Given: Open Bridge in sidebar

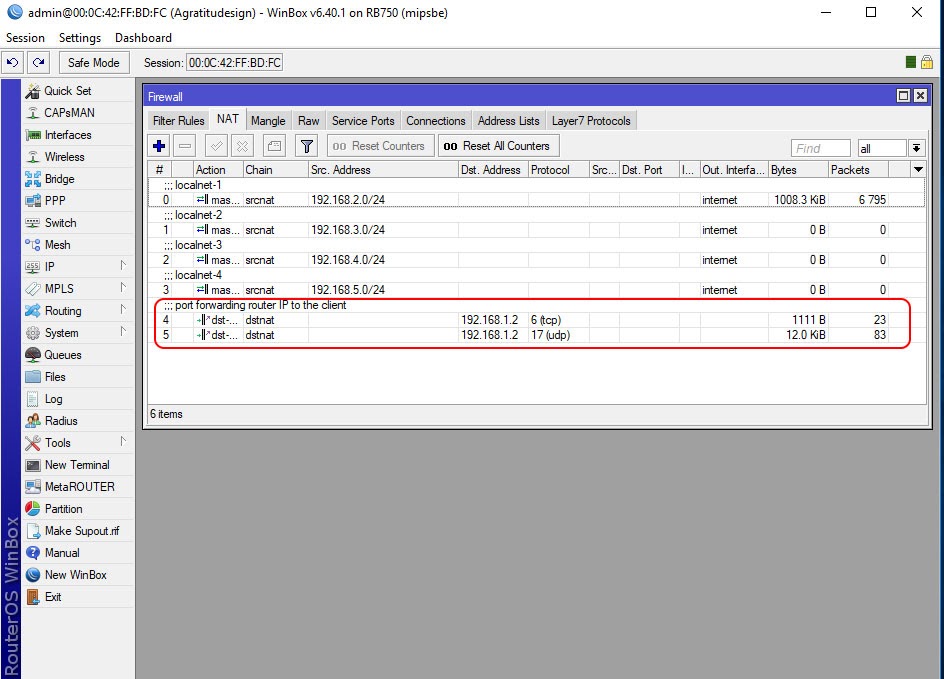Looking at the screenshot, I should point(78,179).
